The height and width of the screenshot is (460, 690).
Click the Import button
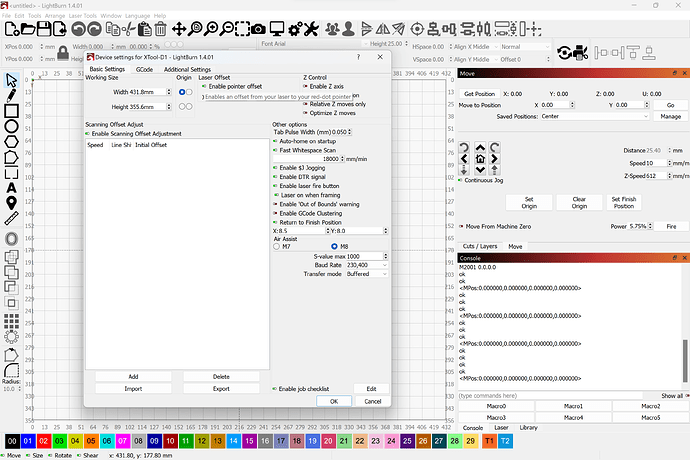(x=133, y=389)
